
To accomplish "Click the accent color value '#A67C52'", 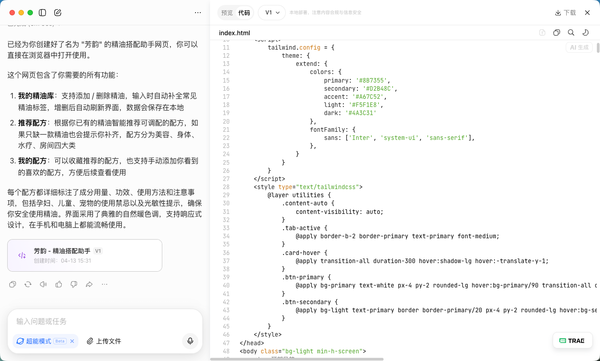I will click(x=369, y=96).
